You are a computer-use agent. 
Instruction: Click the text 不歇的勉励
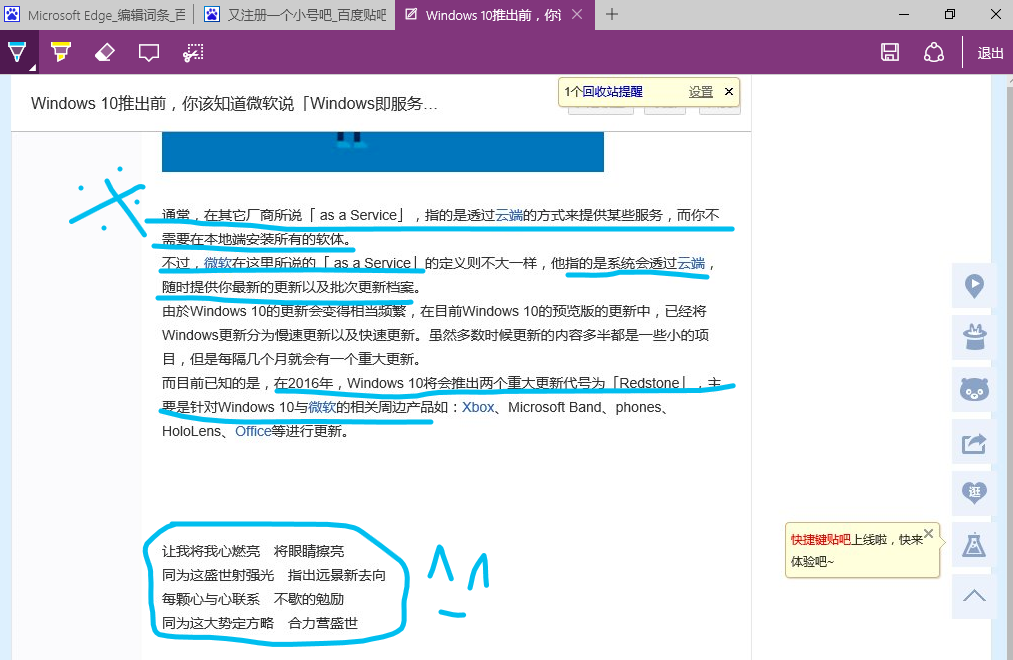point(309,599)
